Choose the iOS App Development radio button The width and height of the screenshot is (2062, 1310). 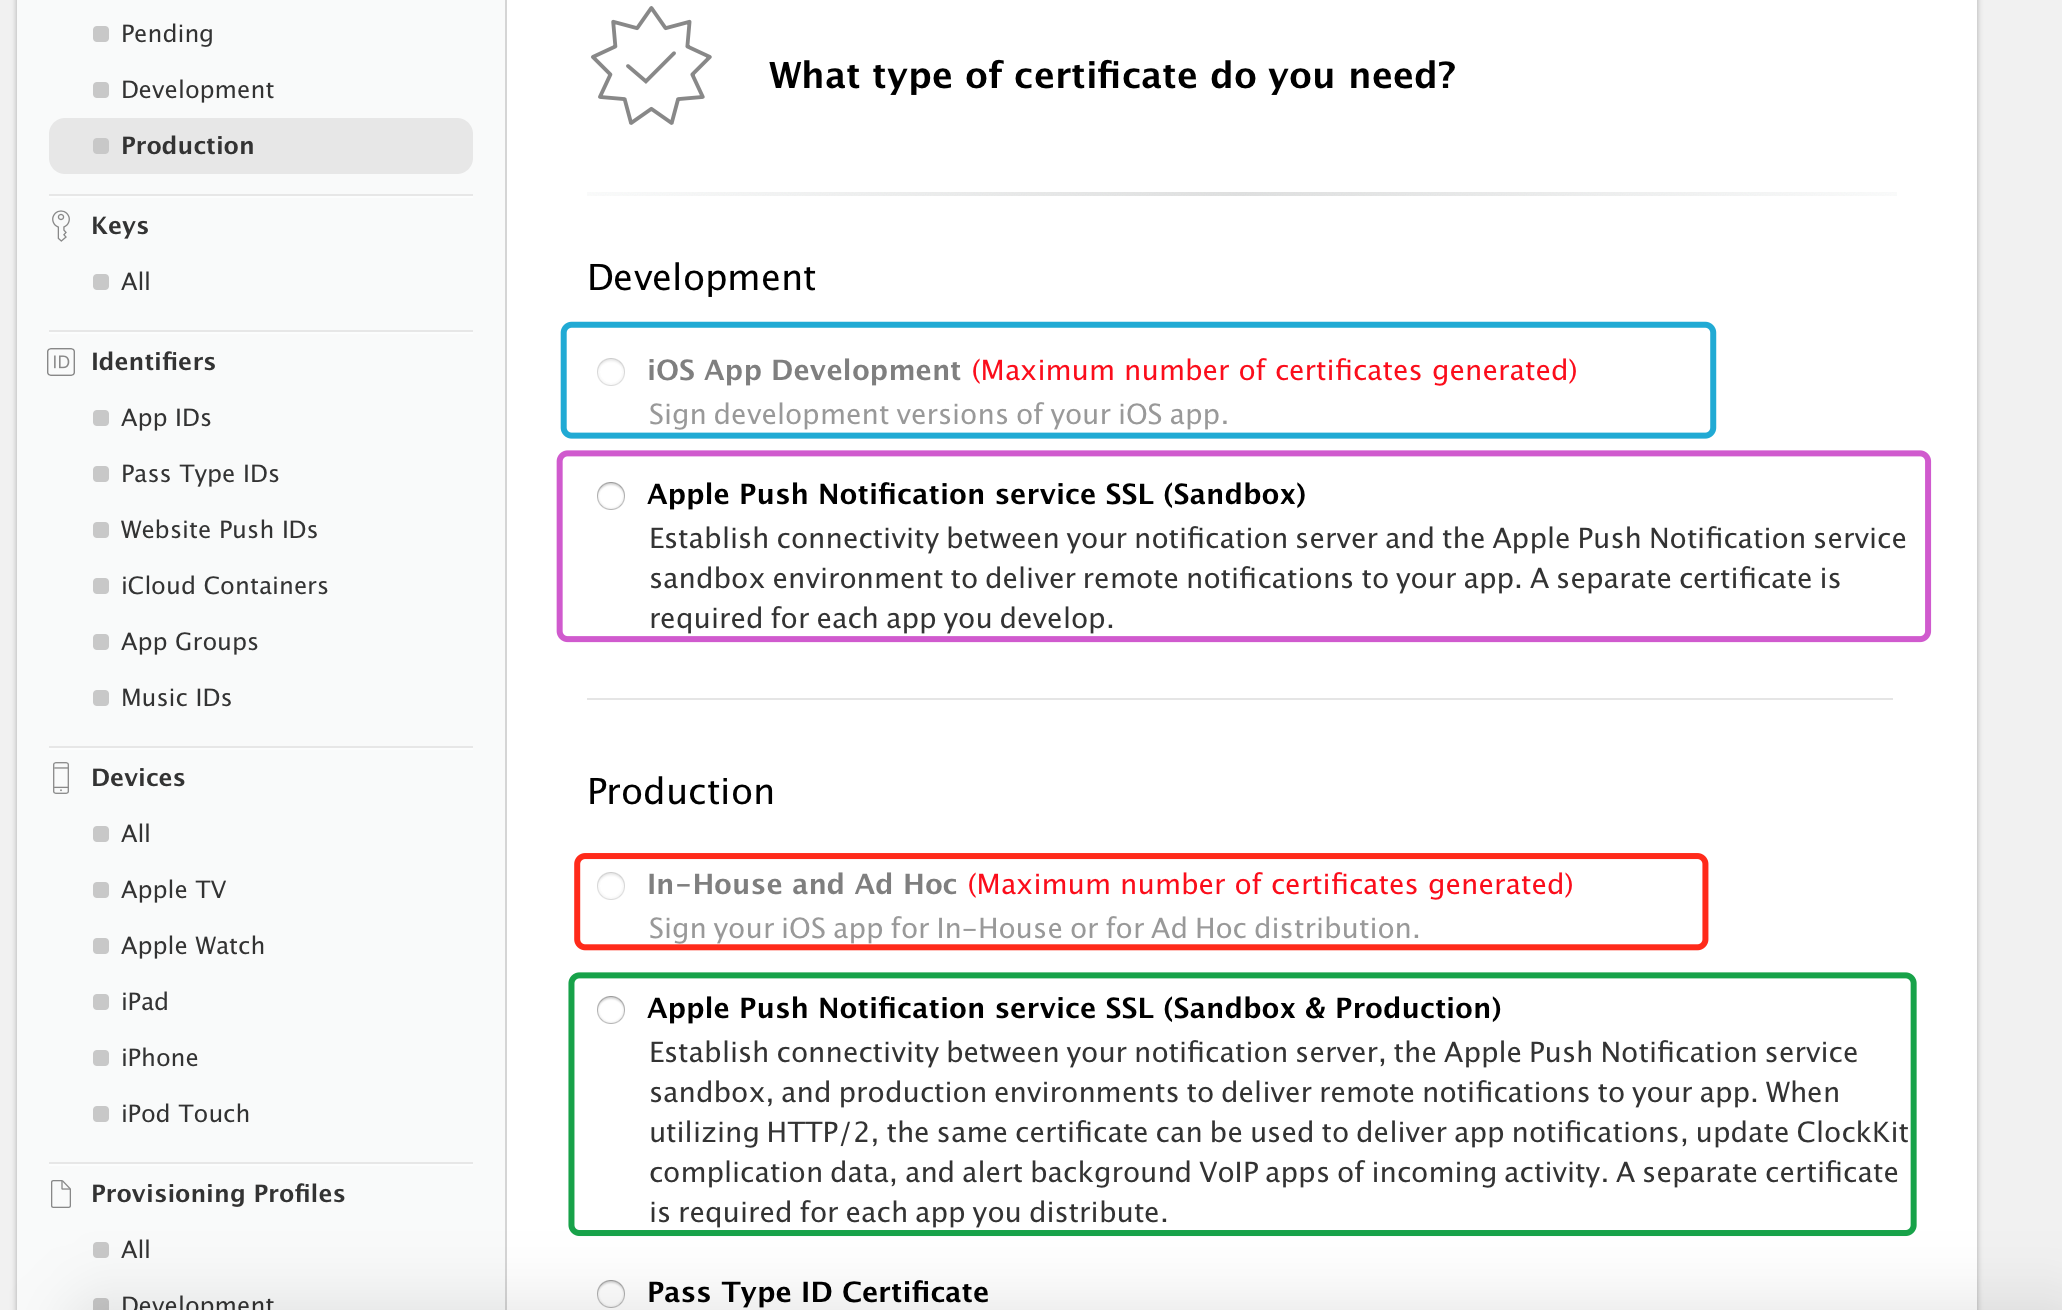[611, 372]
